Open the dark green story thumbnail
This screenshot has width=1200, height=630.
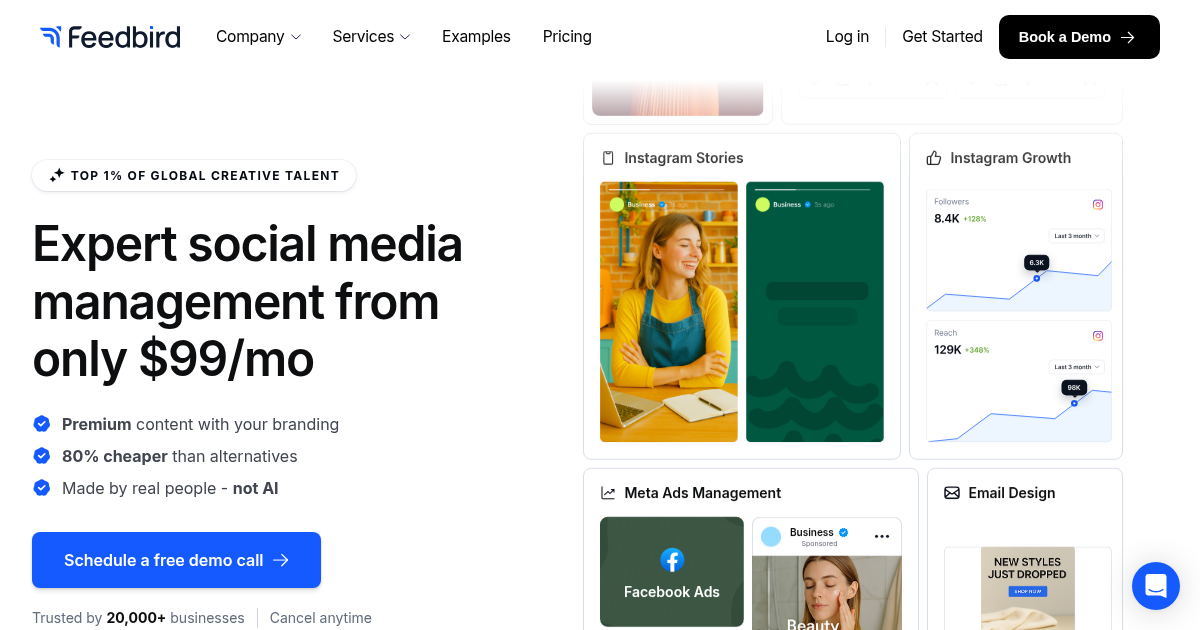click(815, 312)
